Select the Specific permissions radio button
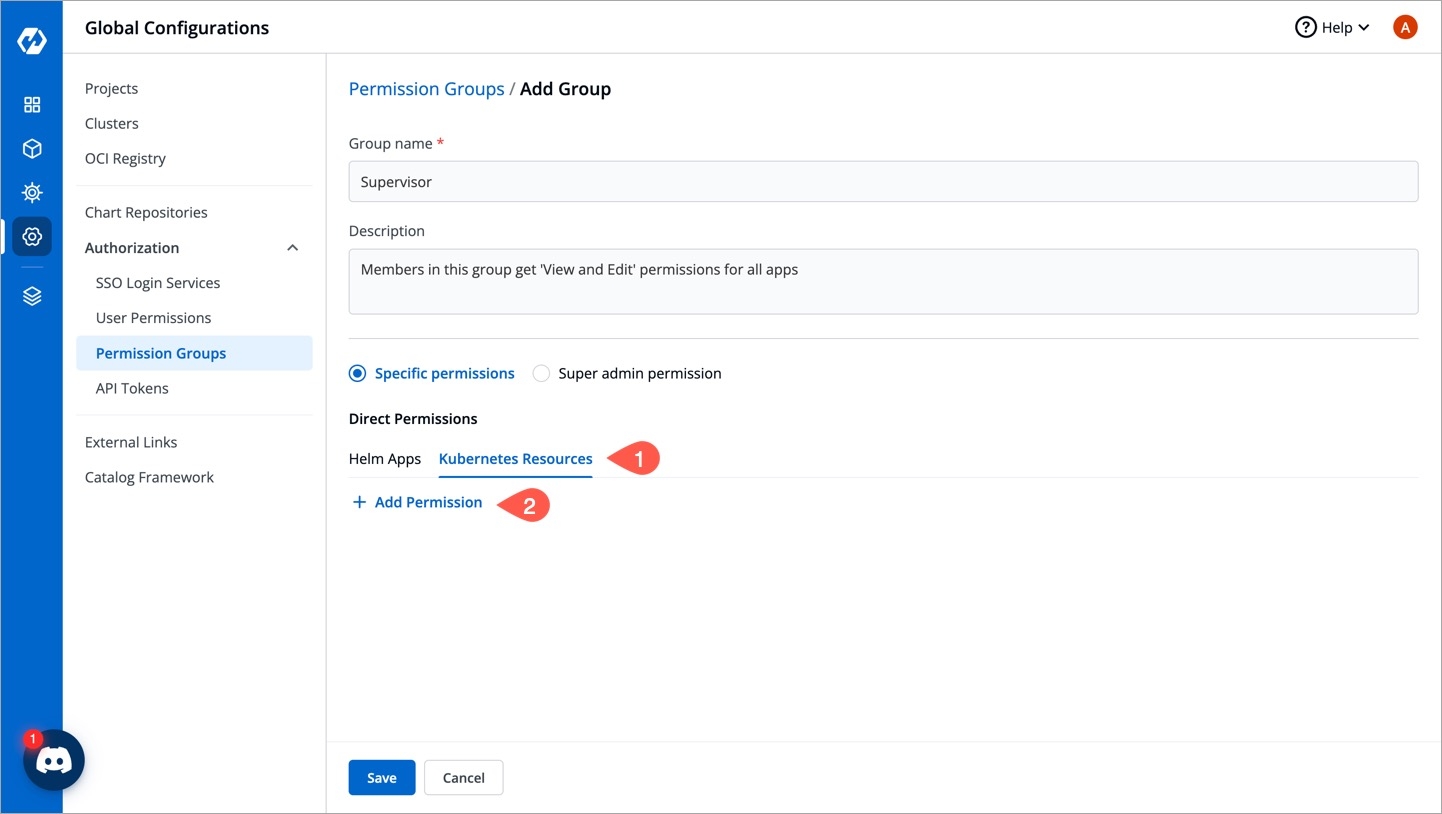Viewport: 1442px width, 814px height. [x=357, y=374]
